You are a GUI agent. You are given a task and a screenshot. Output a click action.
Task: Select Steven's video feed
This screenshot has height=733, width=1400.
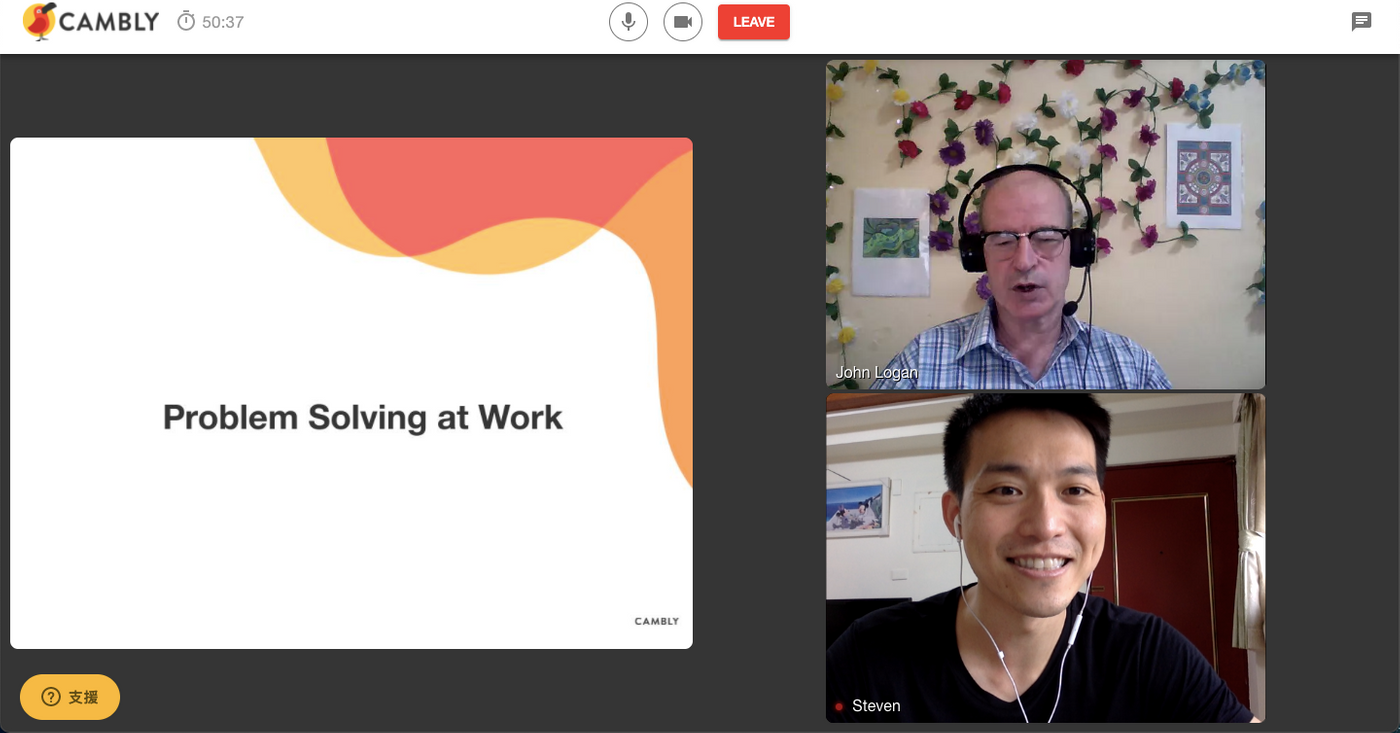click(x=1045, y=558)
